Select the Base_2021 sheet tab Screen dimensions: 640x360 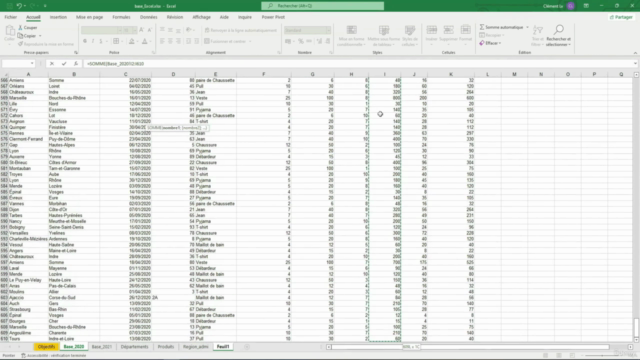[102, 347]
